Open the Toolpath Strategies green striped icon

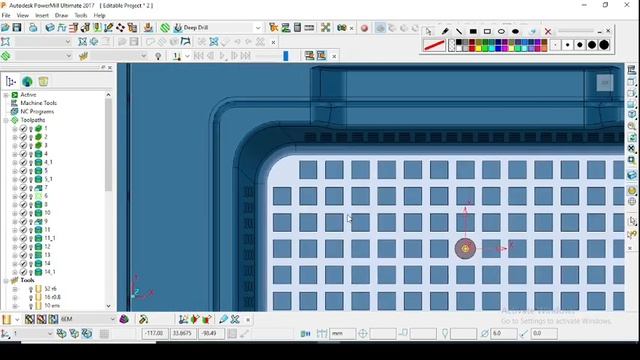tap(165, 28)
